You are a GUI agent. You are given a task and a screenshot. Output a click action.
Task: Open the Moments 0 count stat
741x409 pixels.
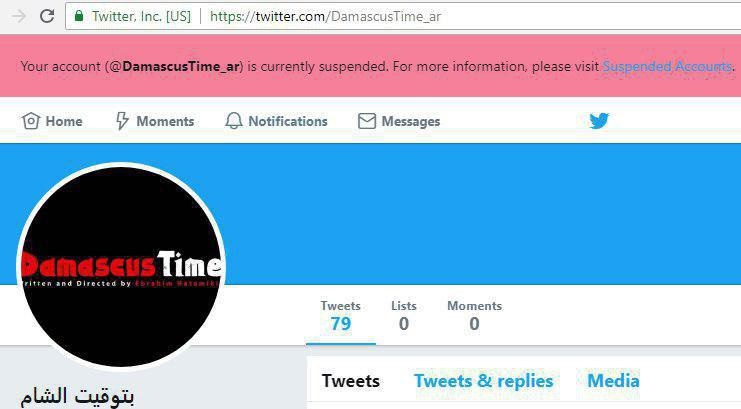474,316
